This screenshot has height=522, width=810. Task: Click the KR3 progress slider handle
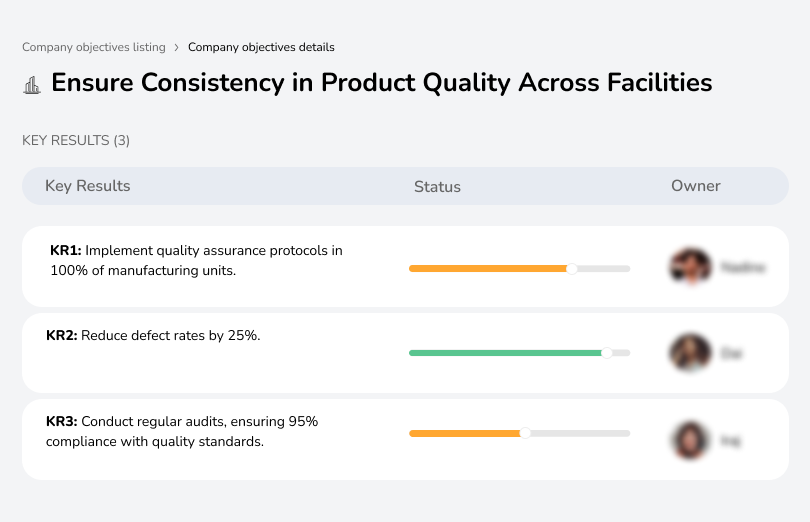(525, 433)
